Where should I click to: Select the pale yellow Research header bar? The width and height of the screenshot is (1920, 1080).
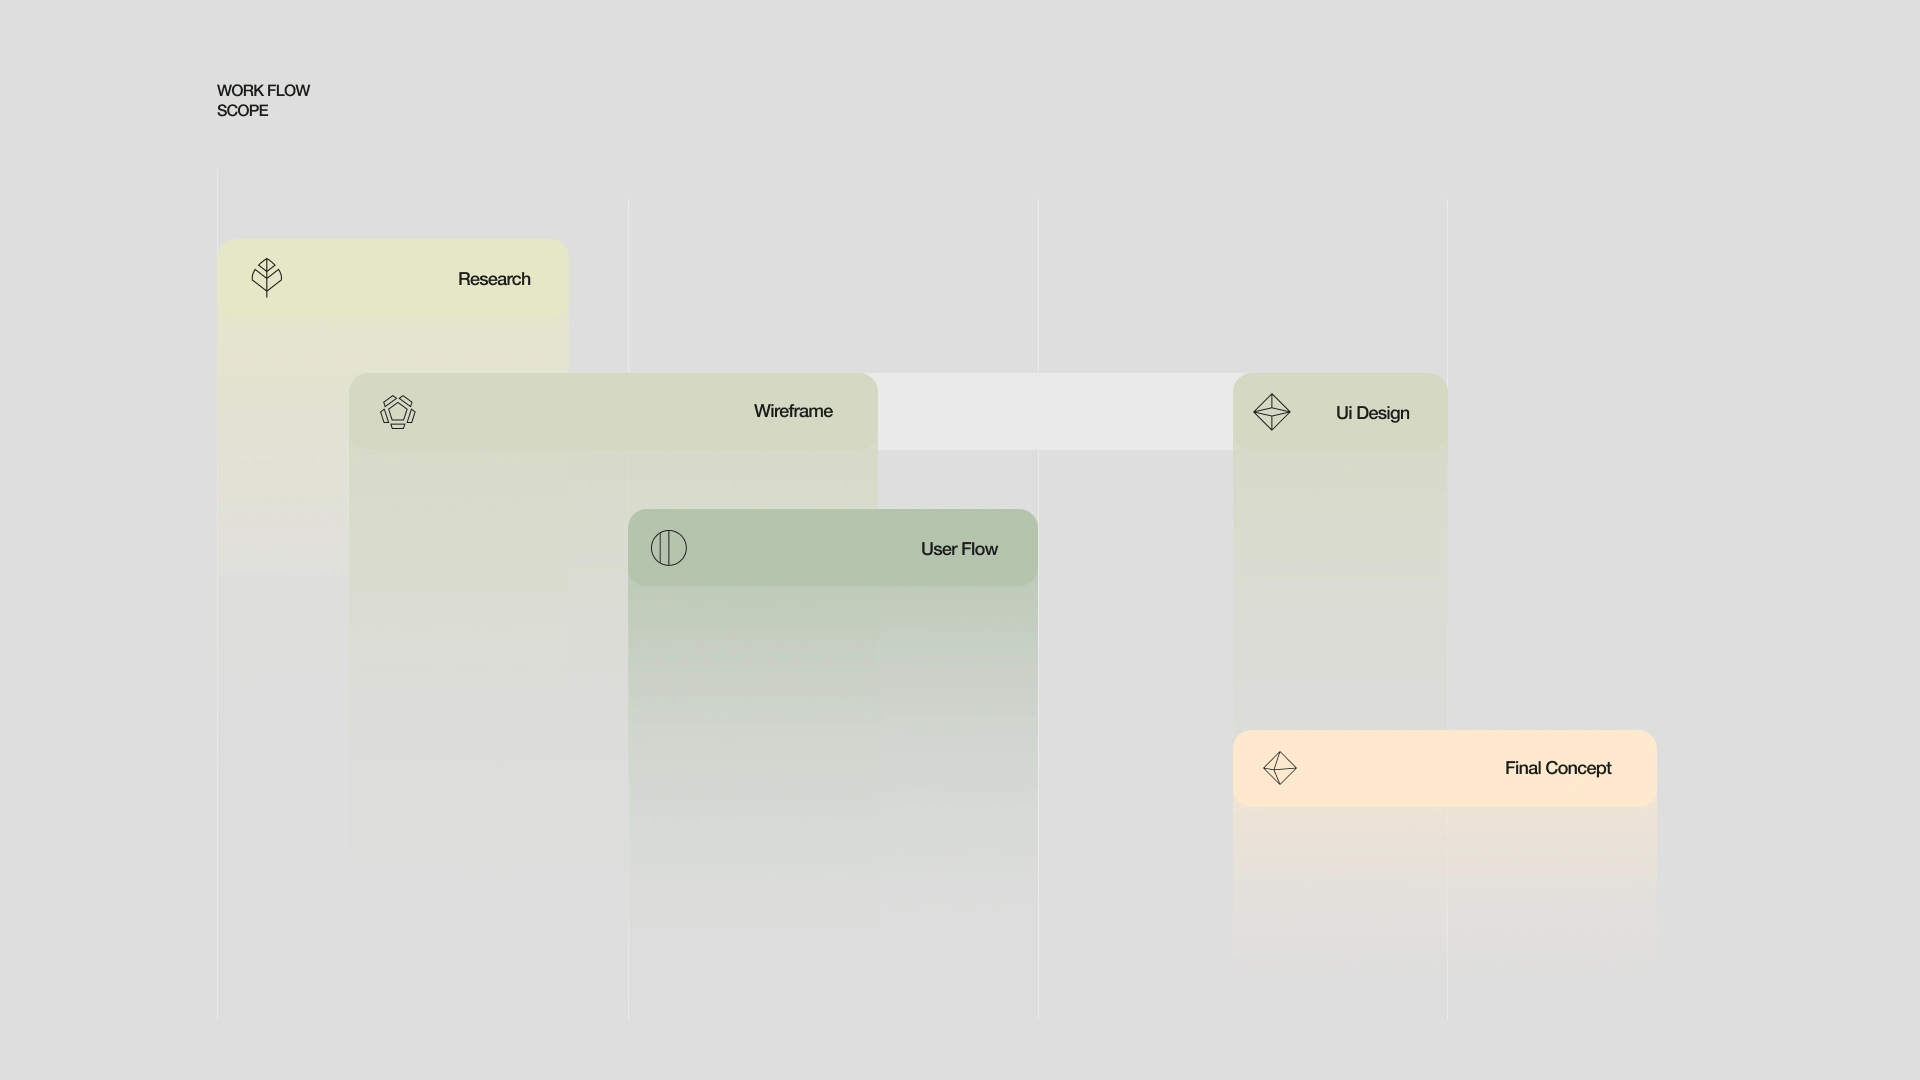point(370,279)
